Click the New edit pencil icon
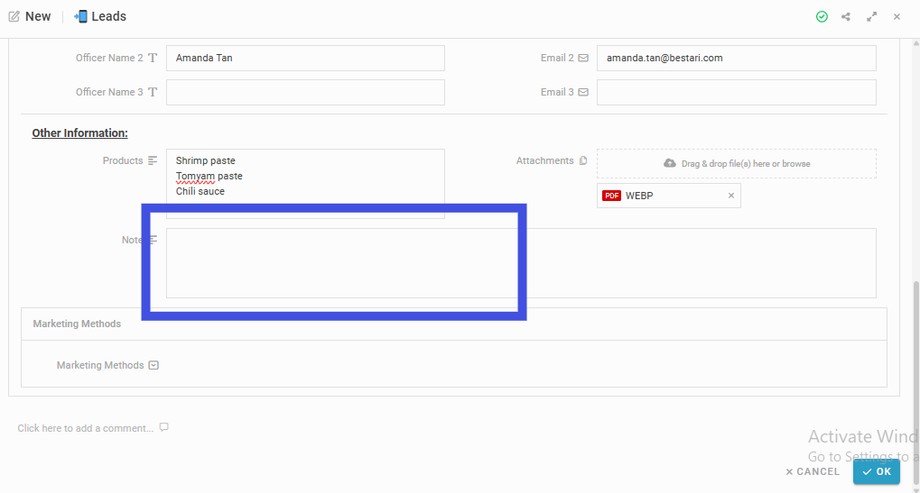The height and width of the screenshot is (493, 920). pos(13,16)
